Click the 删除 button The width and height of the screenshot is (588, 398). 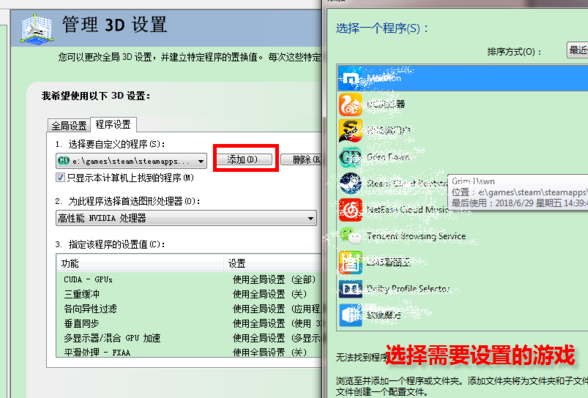pos(301,159)
